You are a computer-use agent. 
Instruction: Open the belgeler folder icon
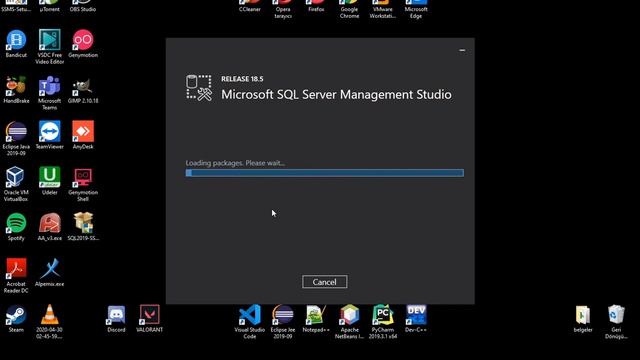coord(583,315)
